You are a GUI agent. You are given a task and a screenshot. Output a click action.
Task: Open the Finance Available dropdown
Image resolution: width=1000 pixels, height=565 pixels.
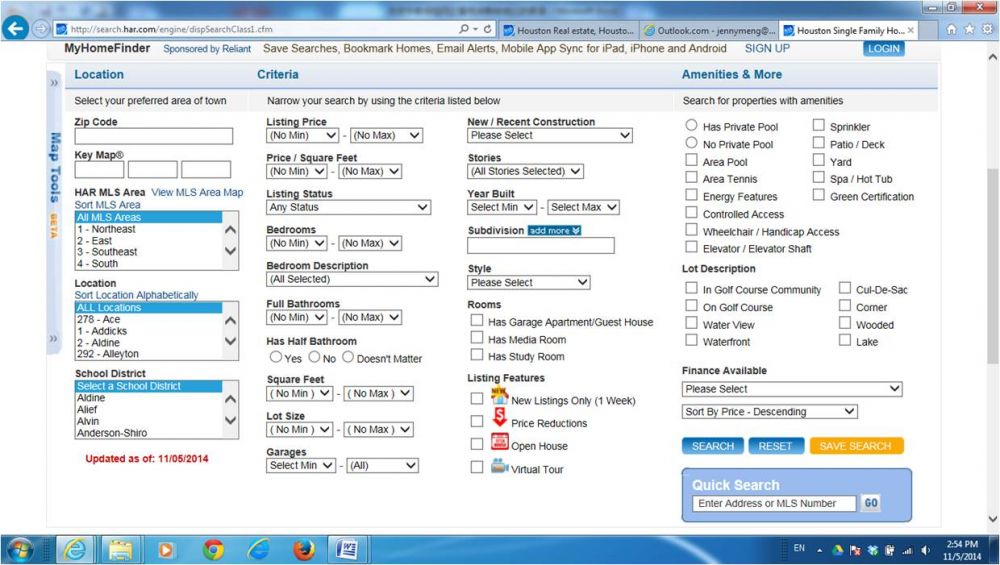(x=791, y=389)
